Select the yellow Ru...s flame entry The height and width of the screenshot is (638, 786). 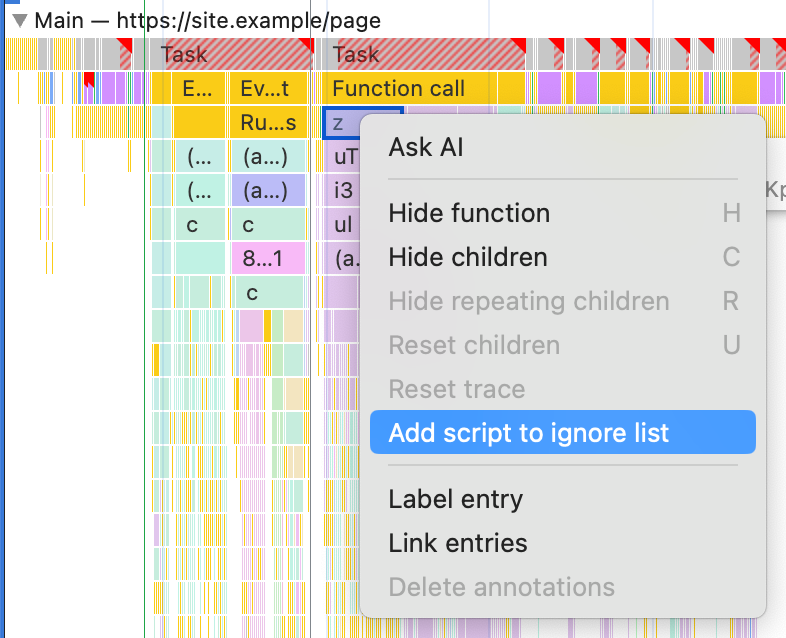[x=268, y=123]
